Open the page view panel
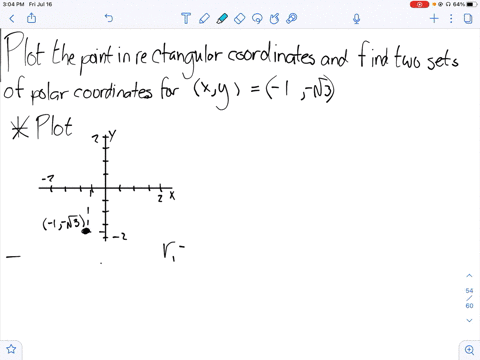Viewport: 480px width, 360px height. [x=468, y=18]
